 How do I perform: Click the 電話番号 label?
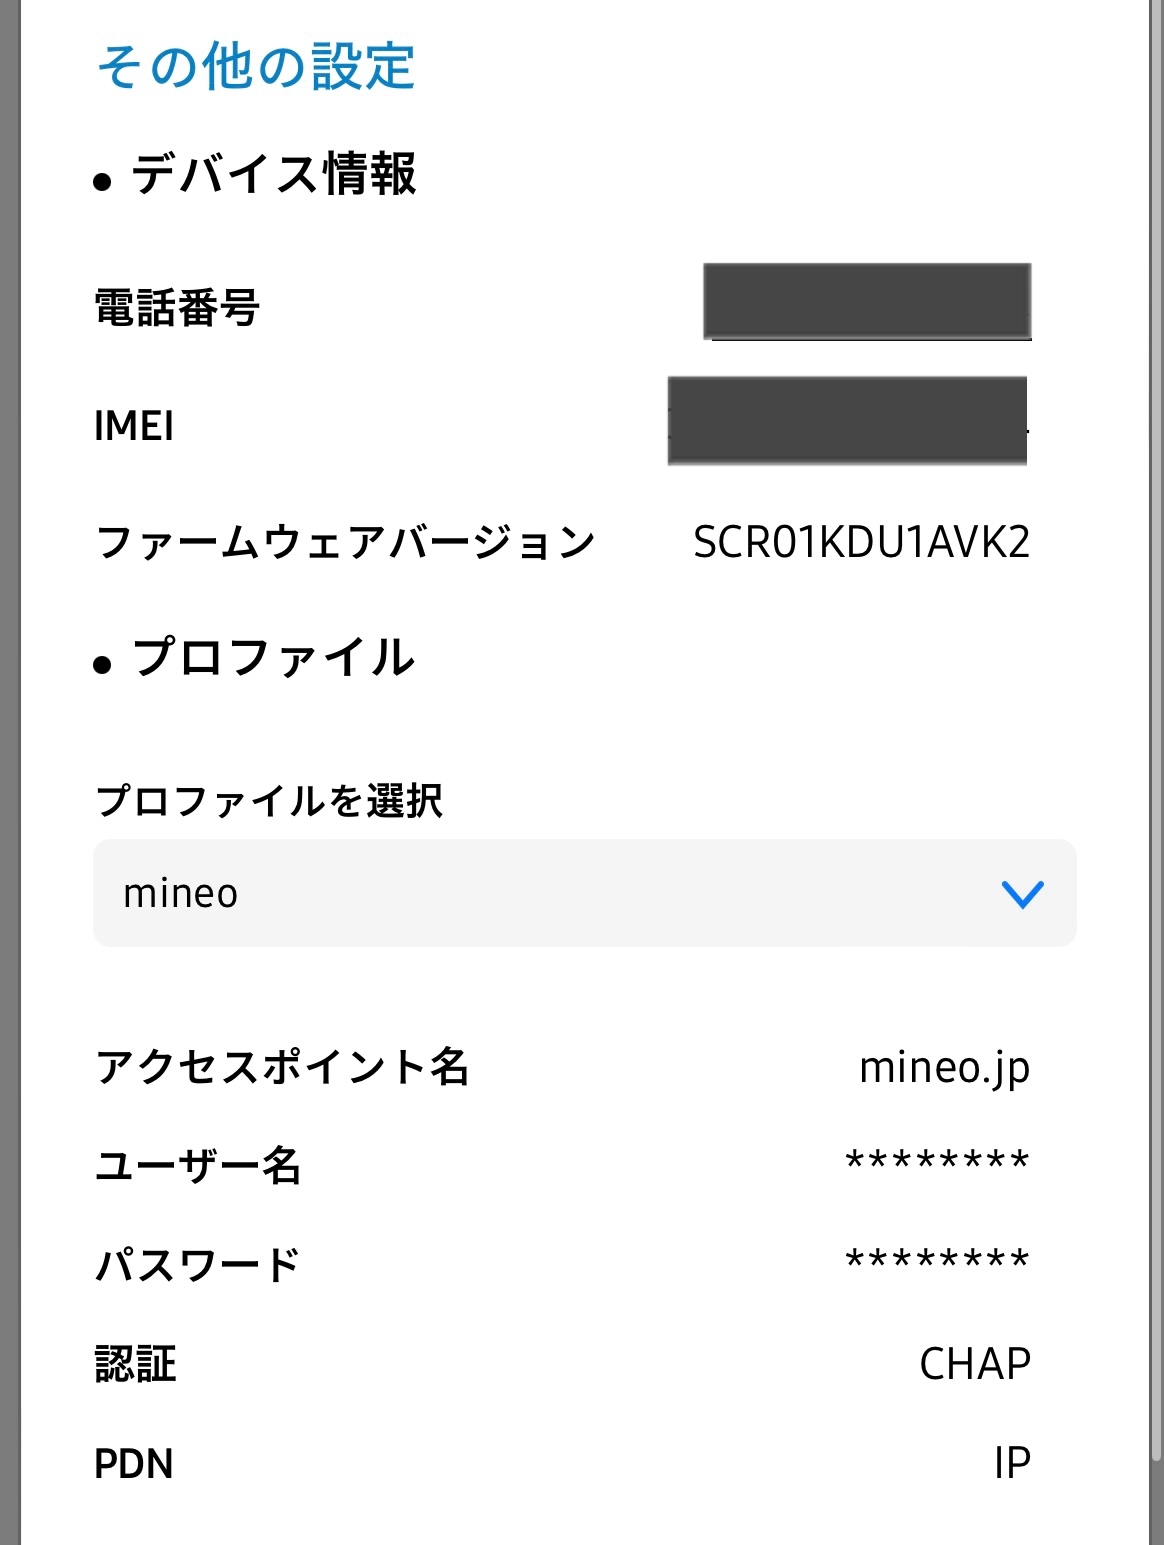click(x=177, y=307)
